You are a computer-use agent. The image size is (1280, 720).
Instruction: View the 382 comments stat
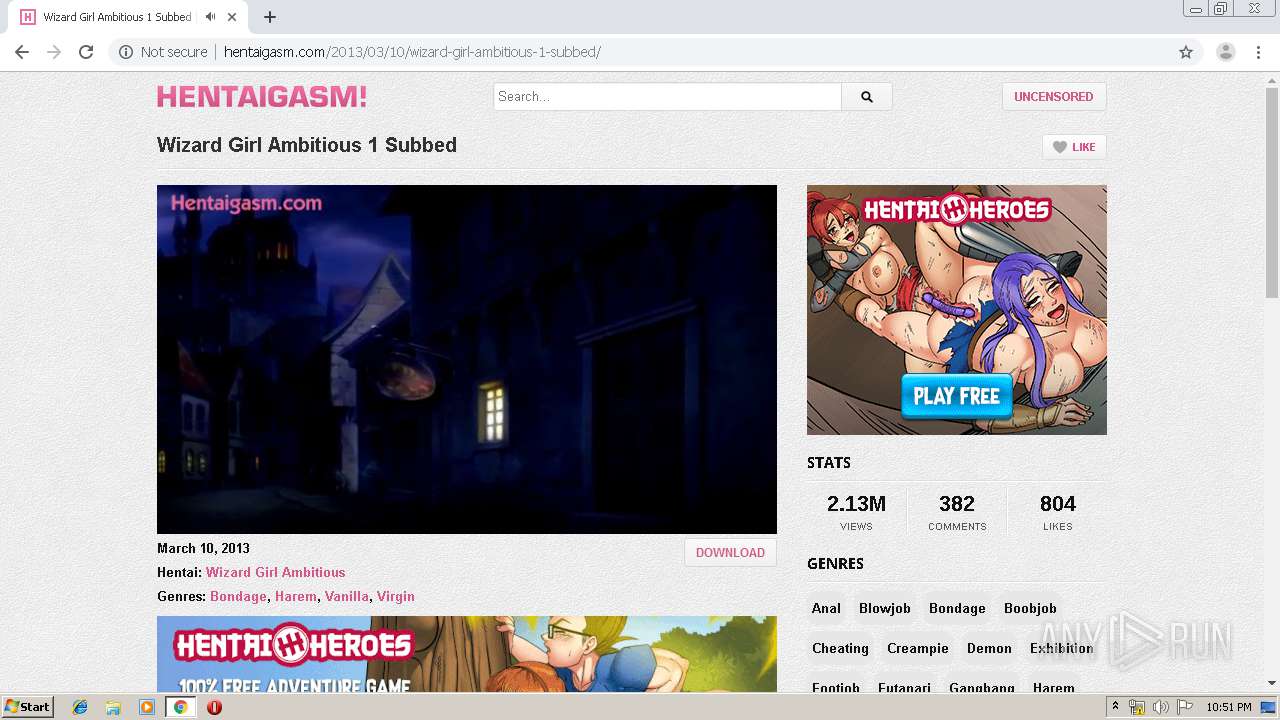[957, 511]
